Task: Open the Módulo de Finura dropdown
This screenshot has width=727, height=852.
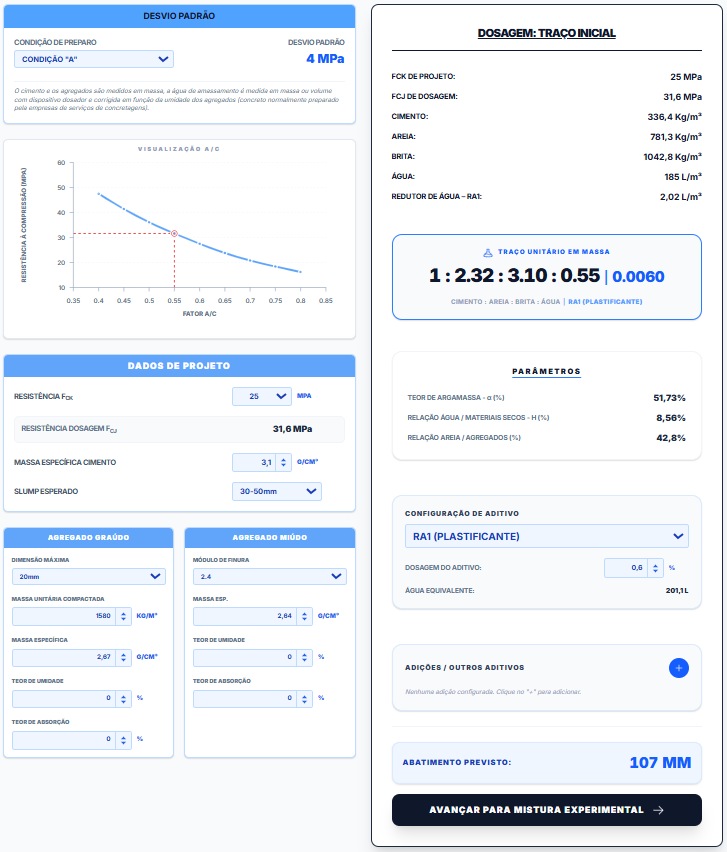Action: 269,576
